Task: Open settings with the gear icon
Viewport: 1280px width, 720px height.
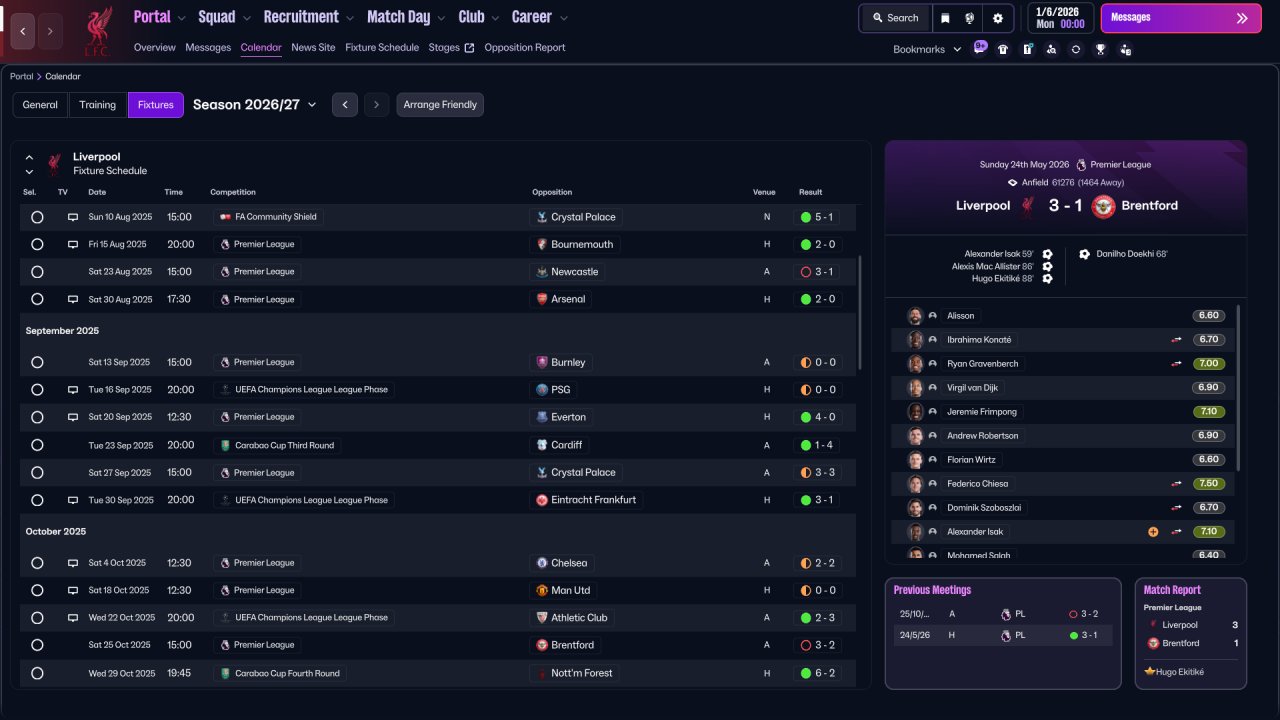Action: (x=998, y=18)
